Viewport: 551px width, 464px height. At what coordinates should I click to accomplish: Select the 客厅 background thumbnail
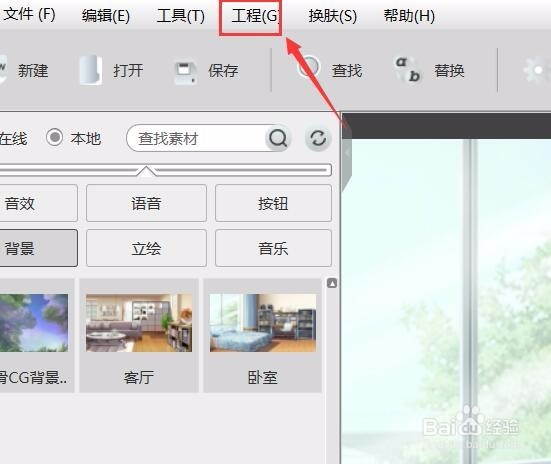(139, 323)
